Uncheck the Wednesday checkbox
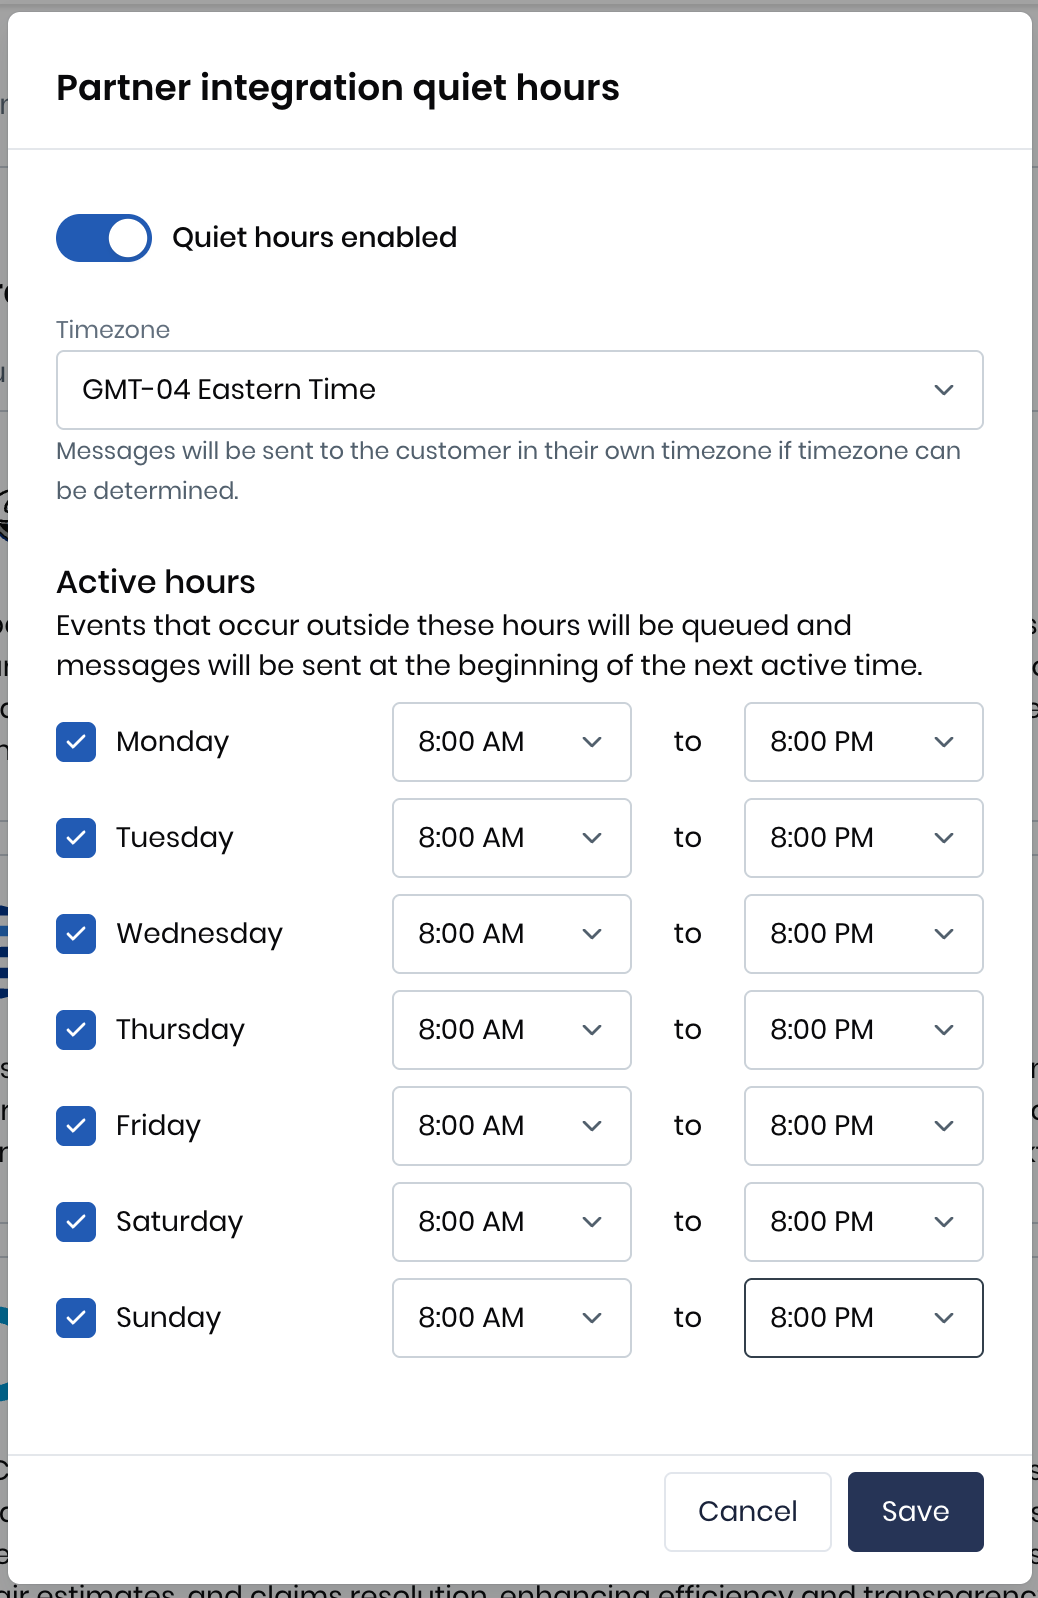 (x=76, y=934)
